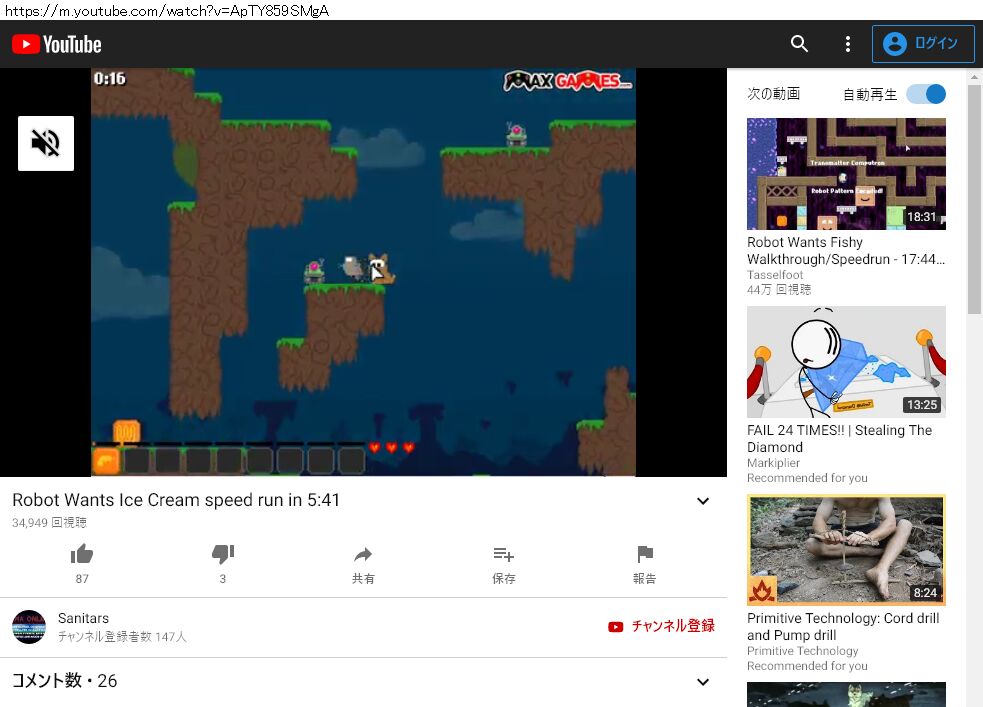Open Robot Wants Fishy Walkthrough title link

pyautogui.click(x=846, y=251)
